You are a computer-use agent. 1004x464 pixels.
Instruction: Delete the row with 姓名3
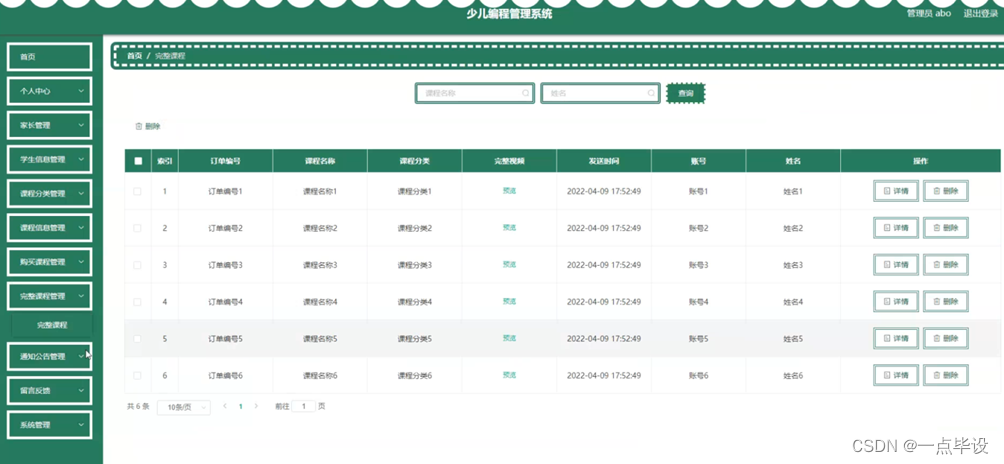coord(946,265)
